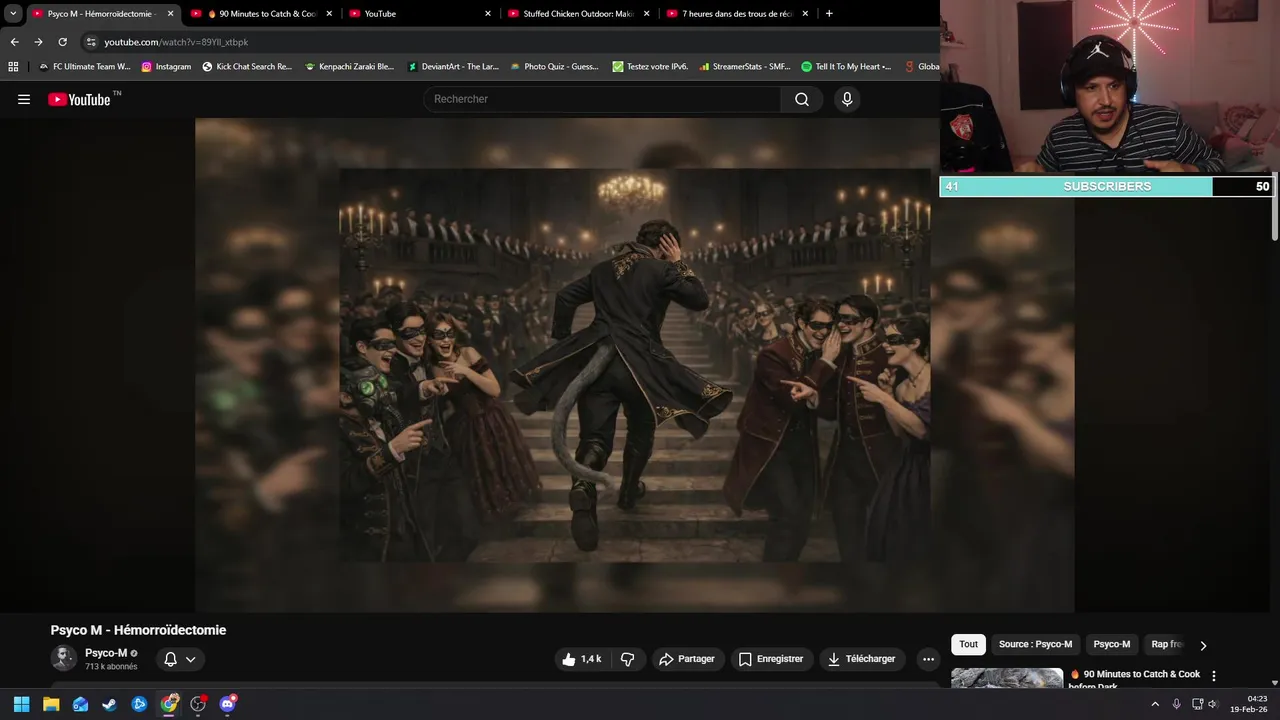Switch to the 90 Minutes to Catch & Cook tab
1280x720 pixels.
pyautogui.click(x=262, y=14)
